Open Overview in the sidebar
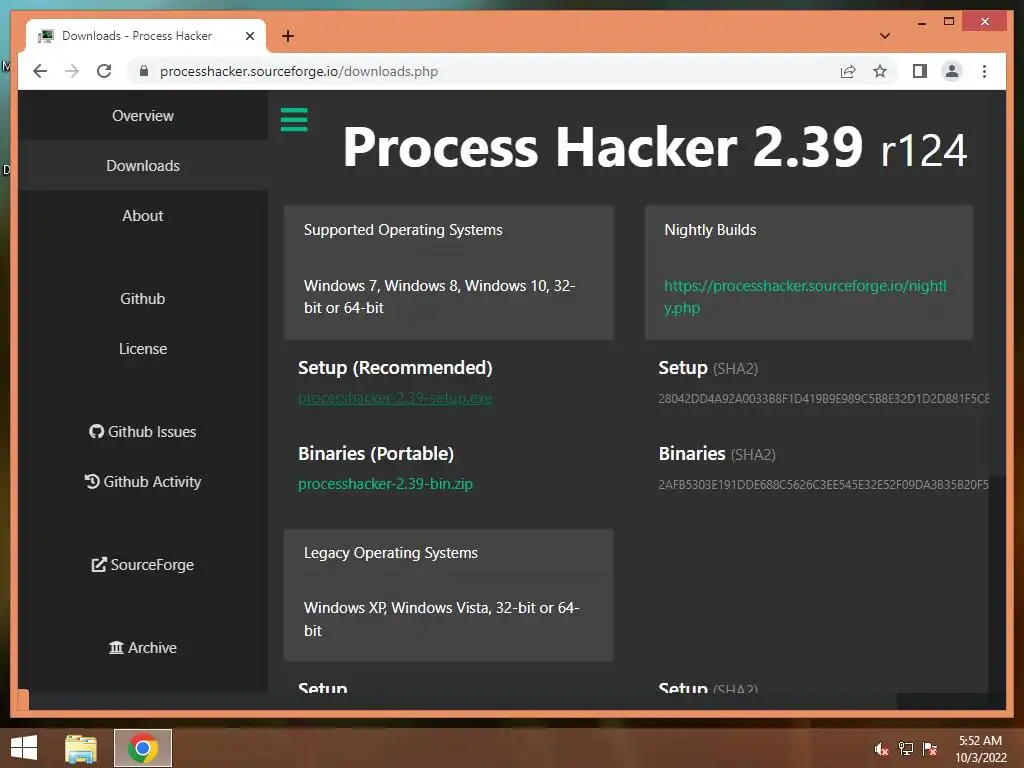This screenshot has height=768, width=1024. (142, 116)
